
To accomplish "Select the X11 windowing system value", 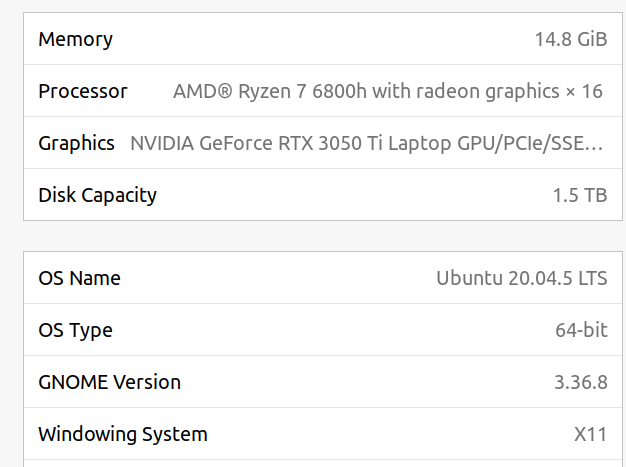I will [590, 434].
